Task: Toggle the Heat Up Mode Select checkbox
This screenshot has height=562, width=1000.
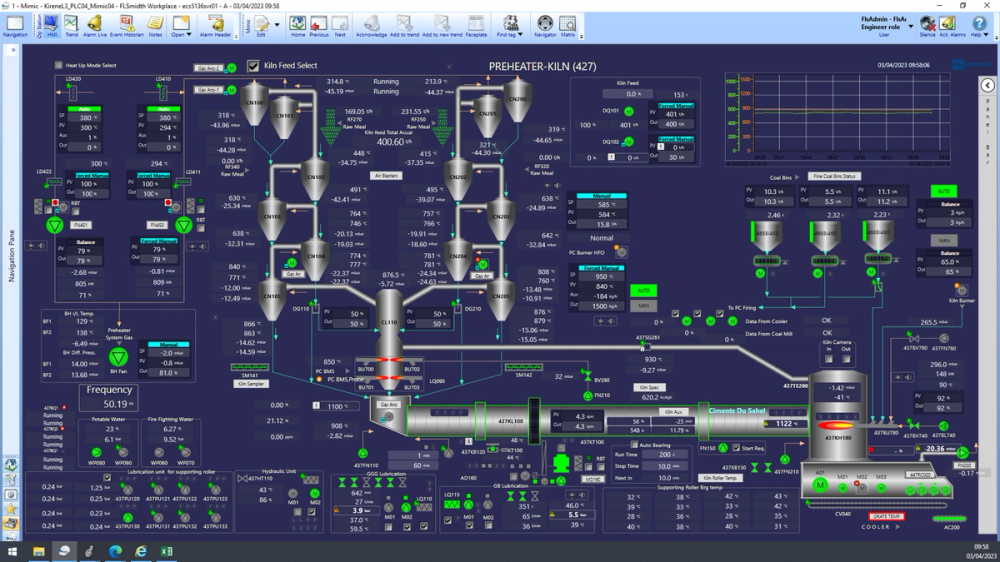Action: pos(59,65)
